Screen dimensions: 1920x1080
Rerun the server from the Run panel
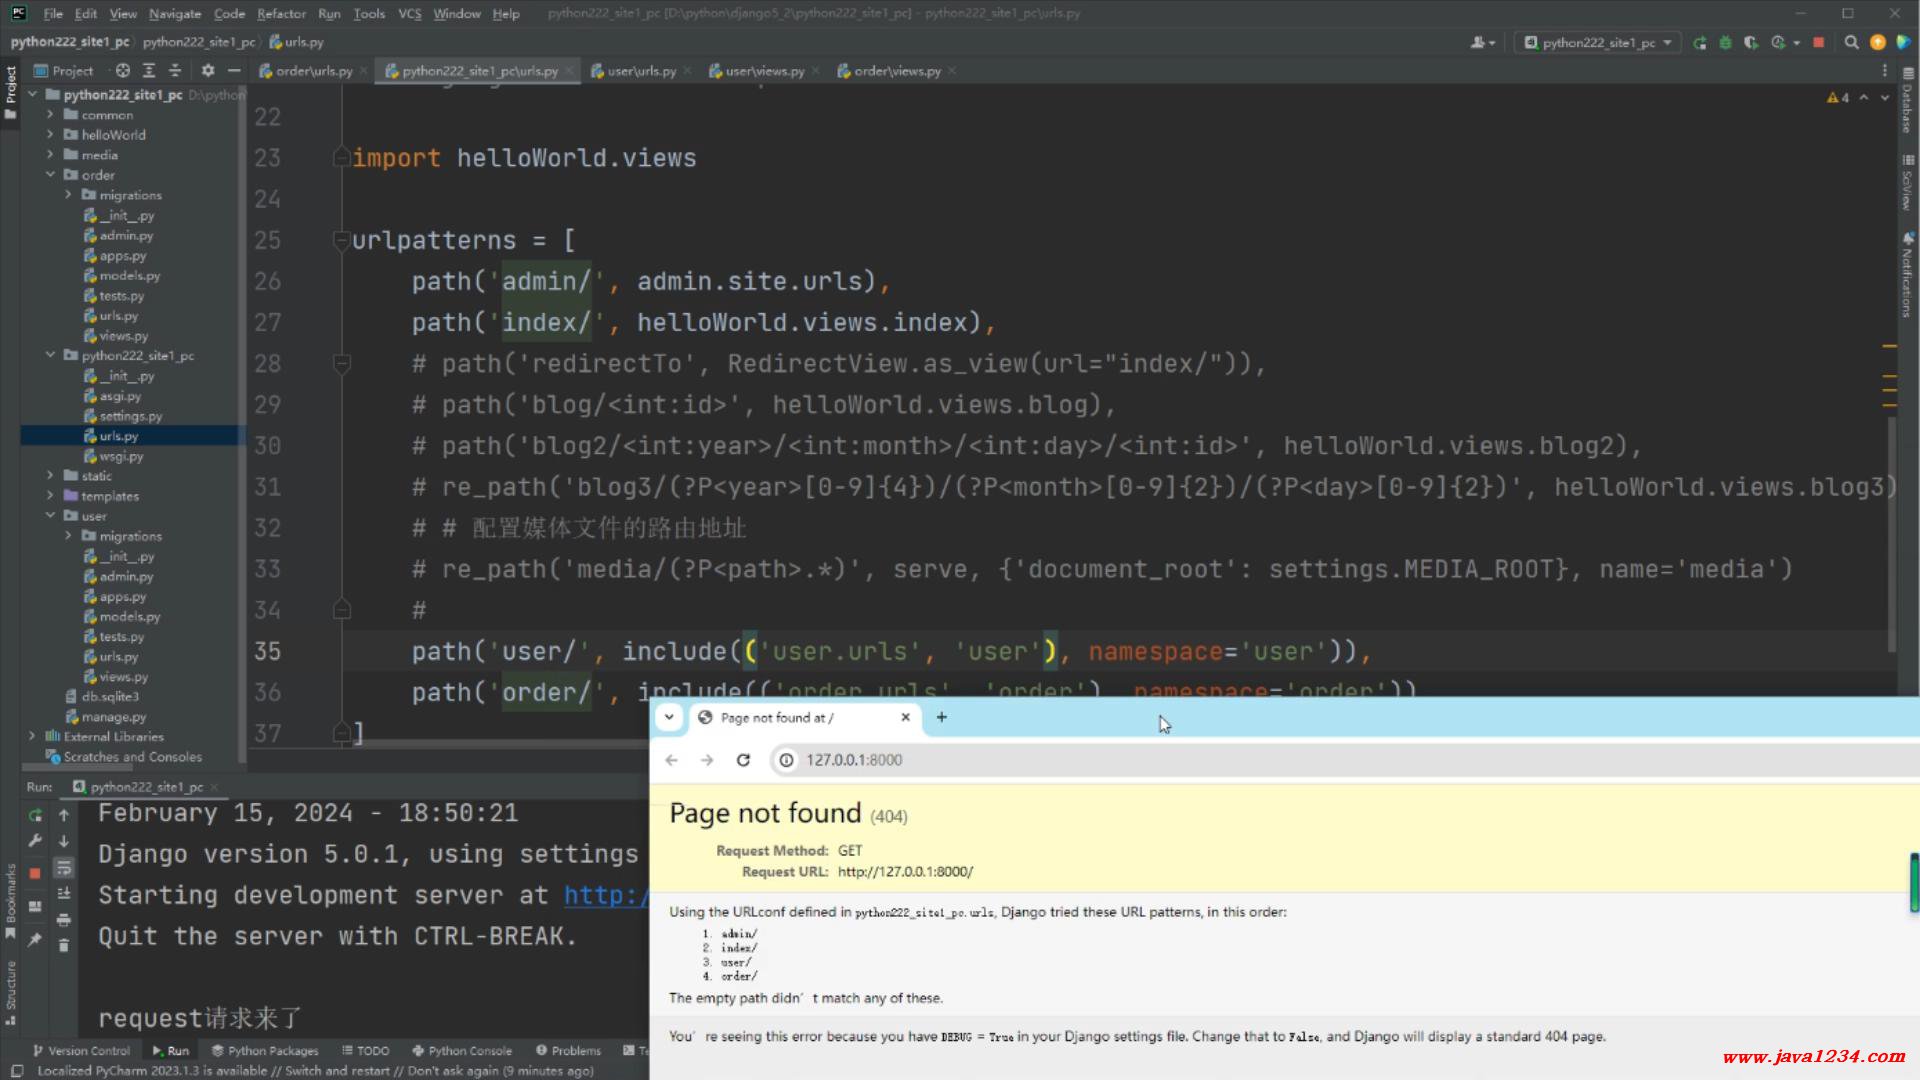(35, 815)
